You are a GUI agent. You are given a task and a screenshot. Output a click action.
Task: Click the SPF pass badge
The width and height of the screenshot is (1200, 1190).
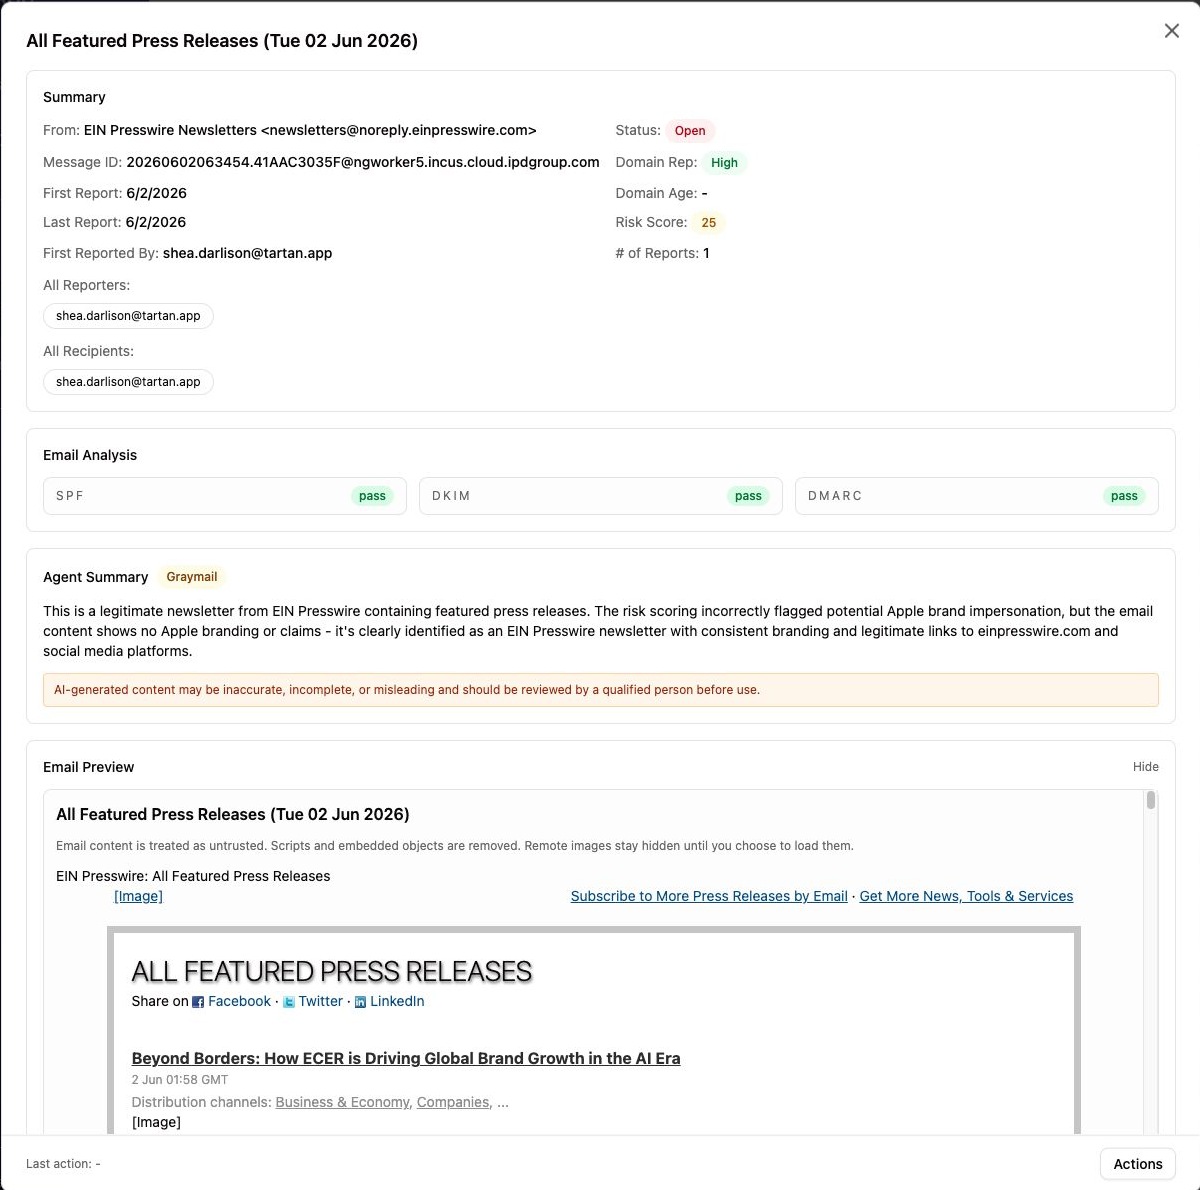click(372, 496)
